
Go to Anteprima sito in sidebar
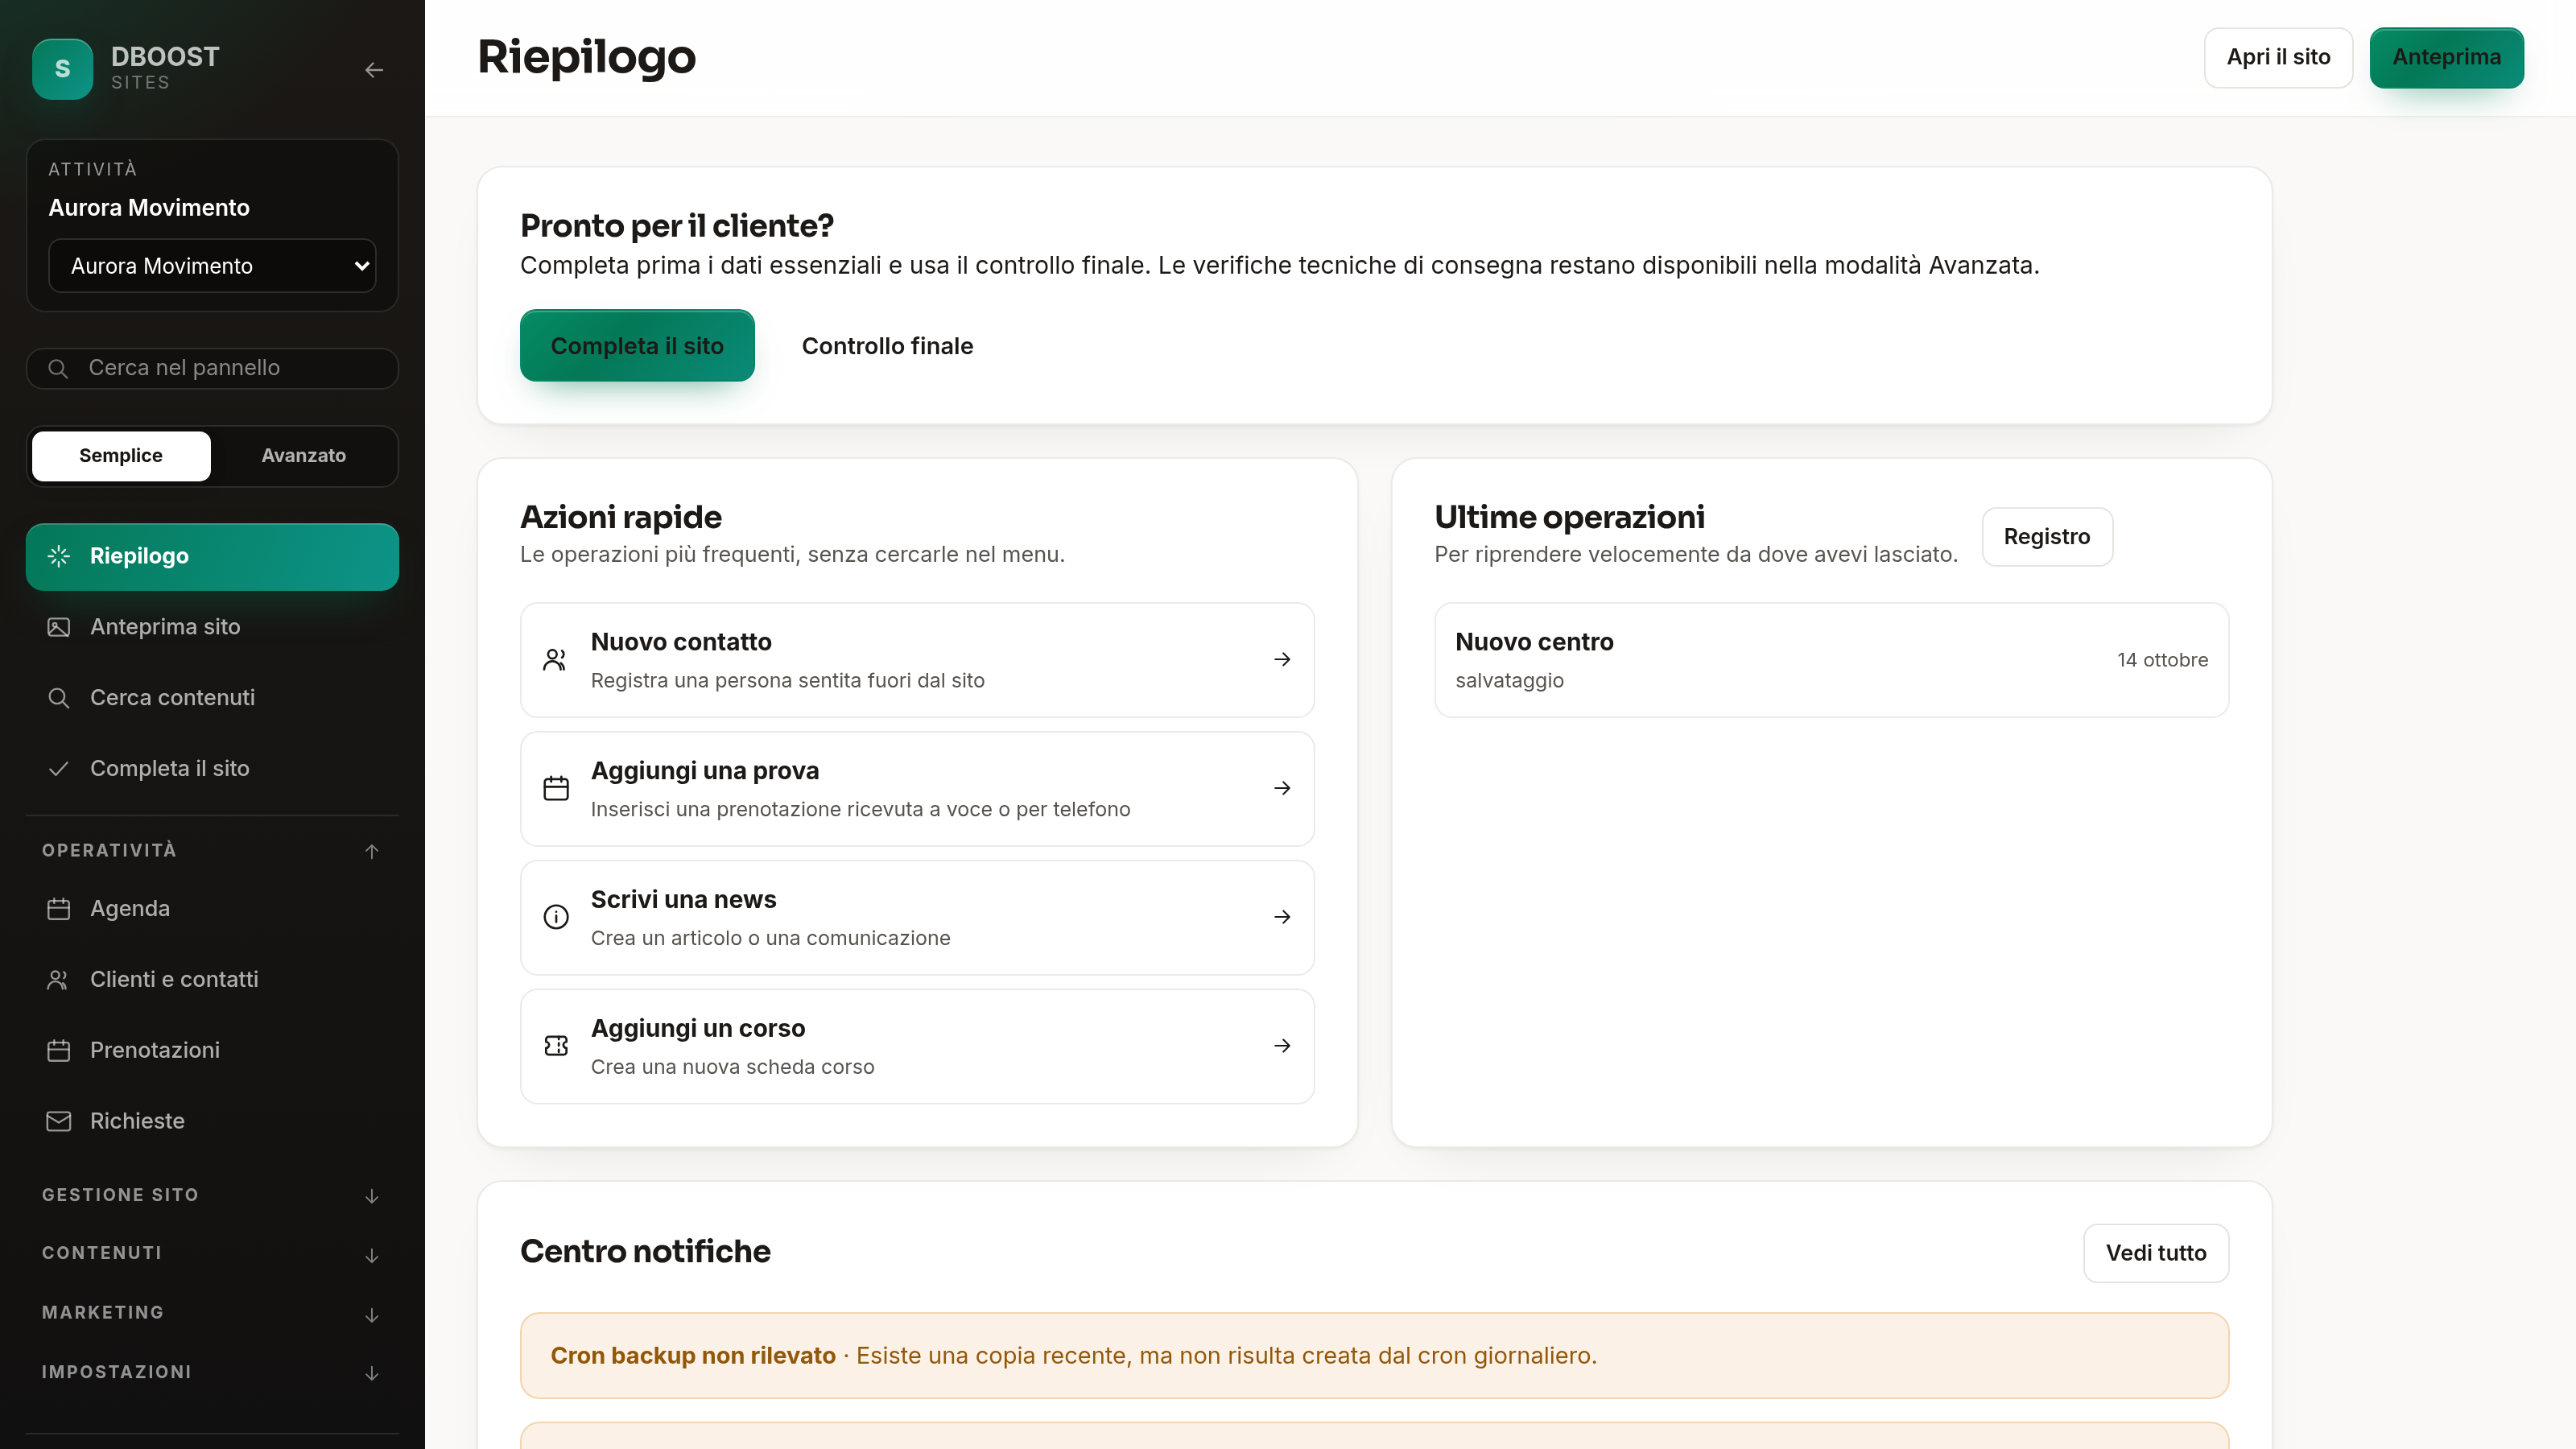tap(212, 627)
